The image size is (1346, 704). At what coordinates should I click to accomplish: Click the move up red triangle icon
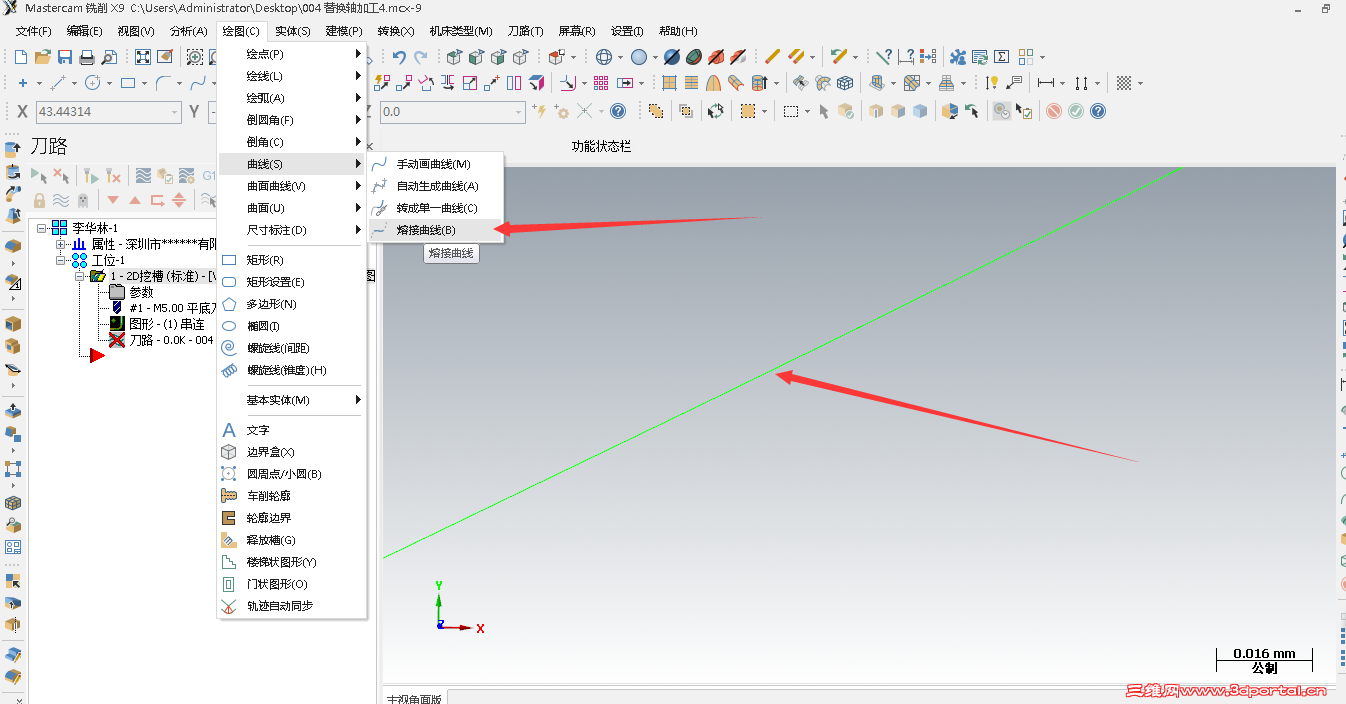(135, 200)
